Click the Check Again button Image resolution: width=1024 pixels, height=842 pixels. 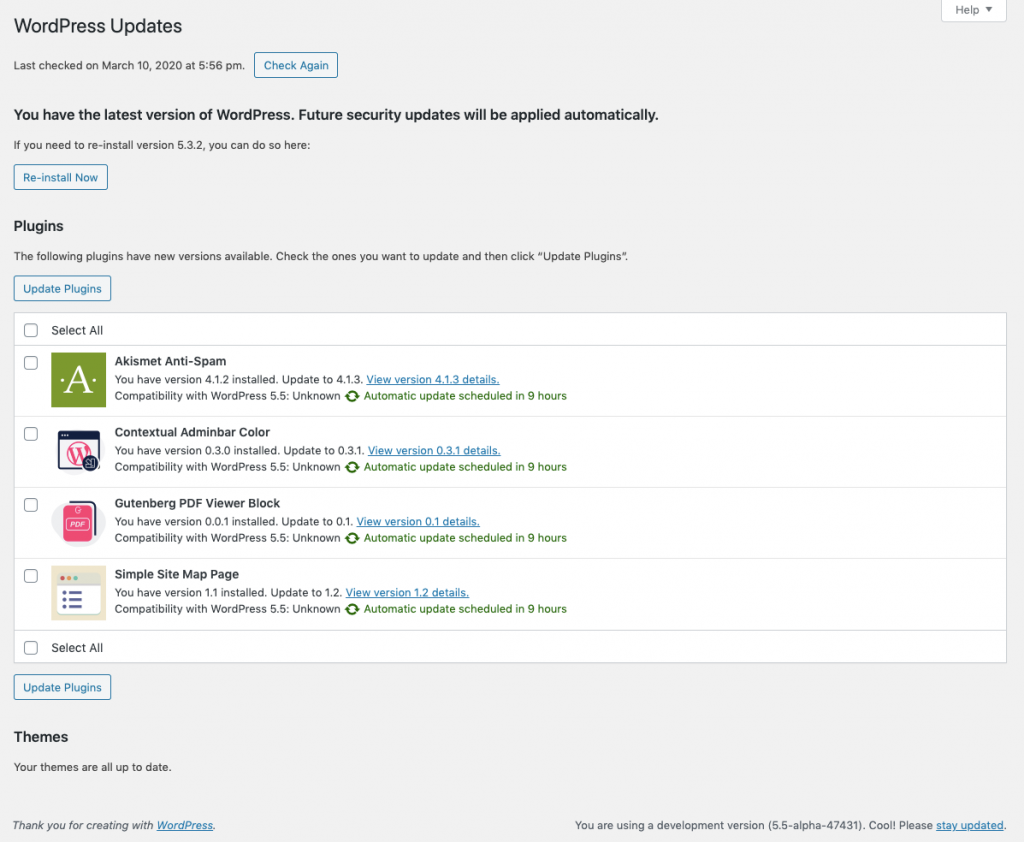click(x=296, y=65)
